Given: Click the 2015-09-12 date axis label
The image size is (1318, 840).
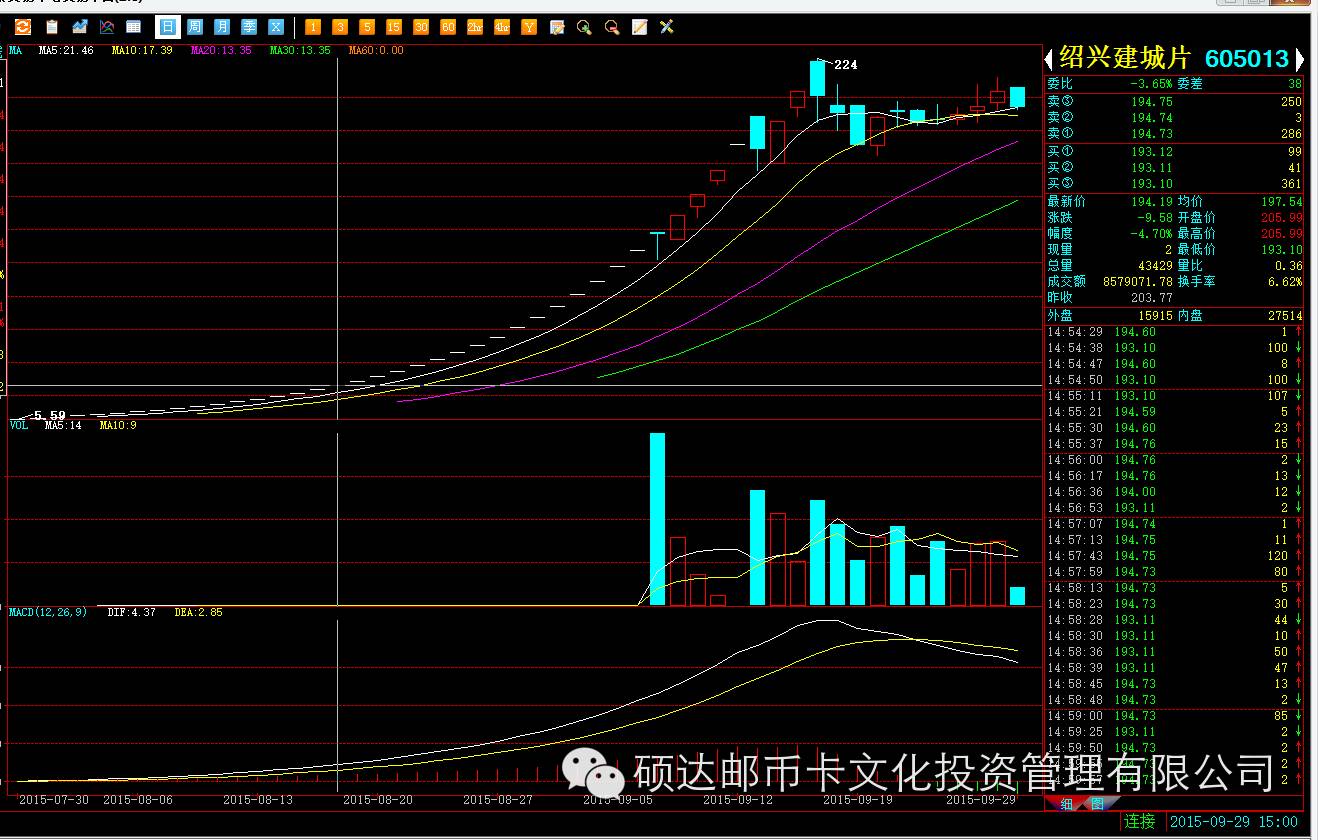Looking at the screenshot, I should tap(738, 799).
